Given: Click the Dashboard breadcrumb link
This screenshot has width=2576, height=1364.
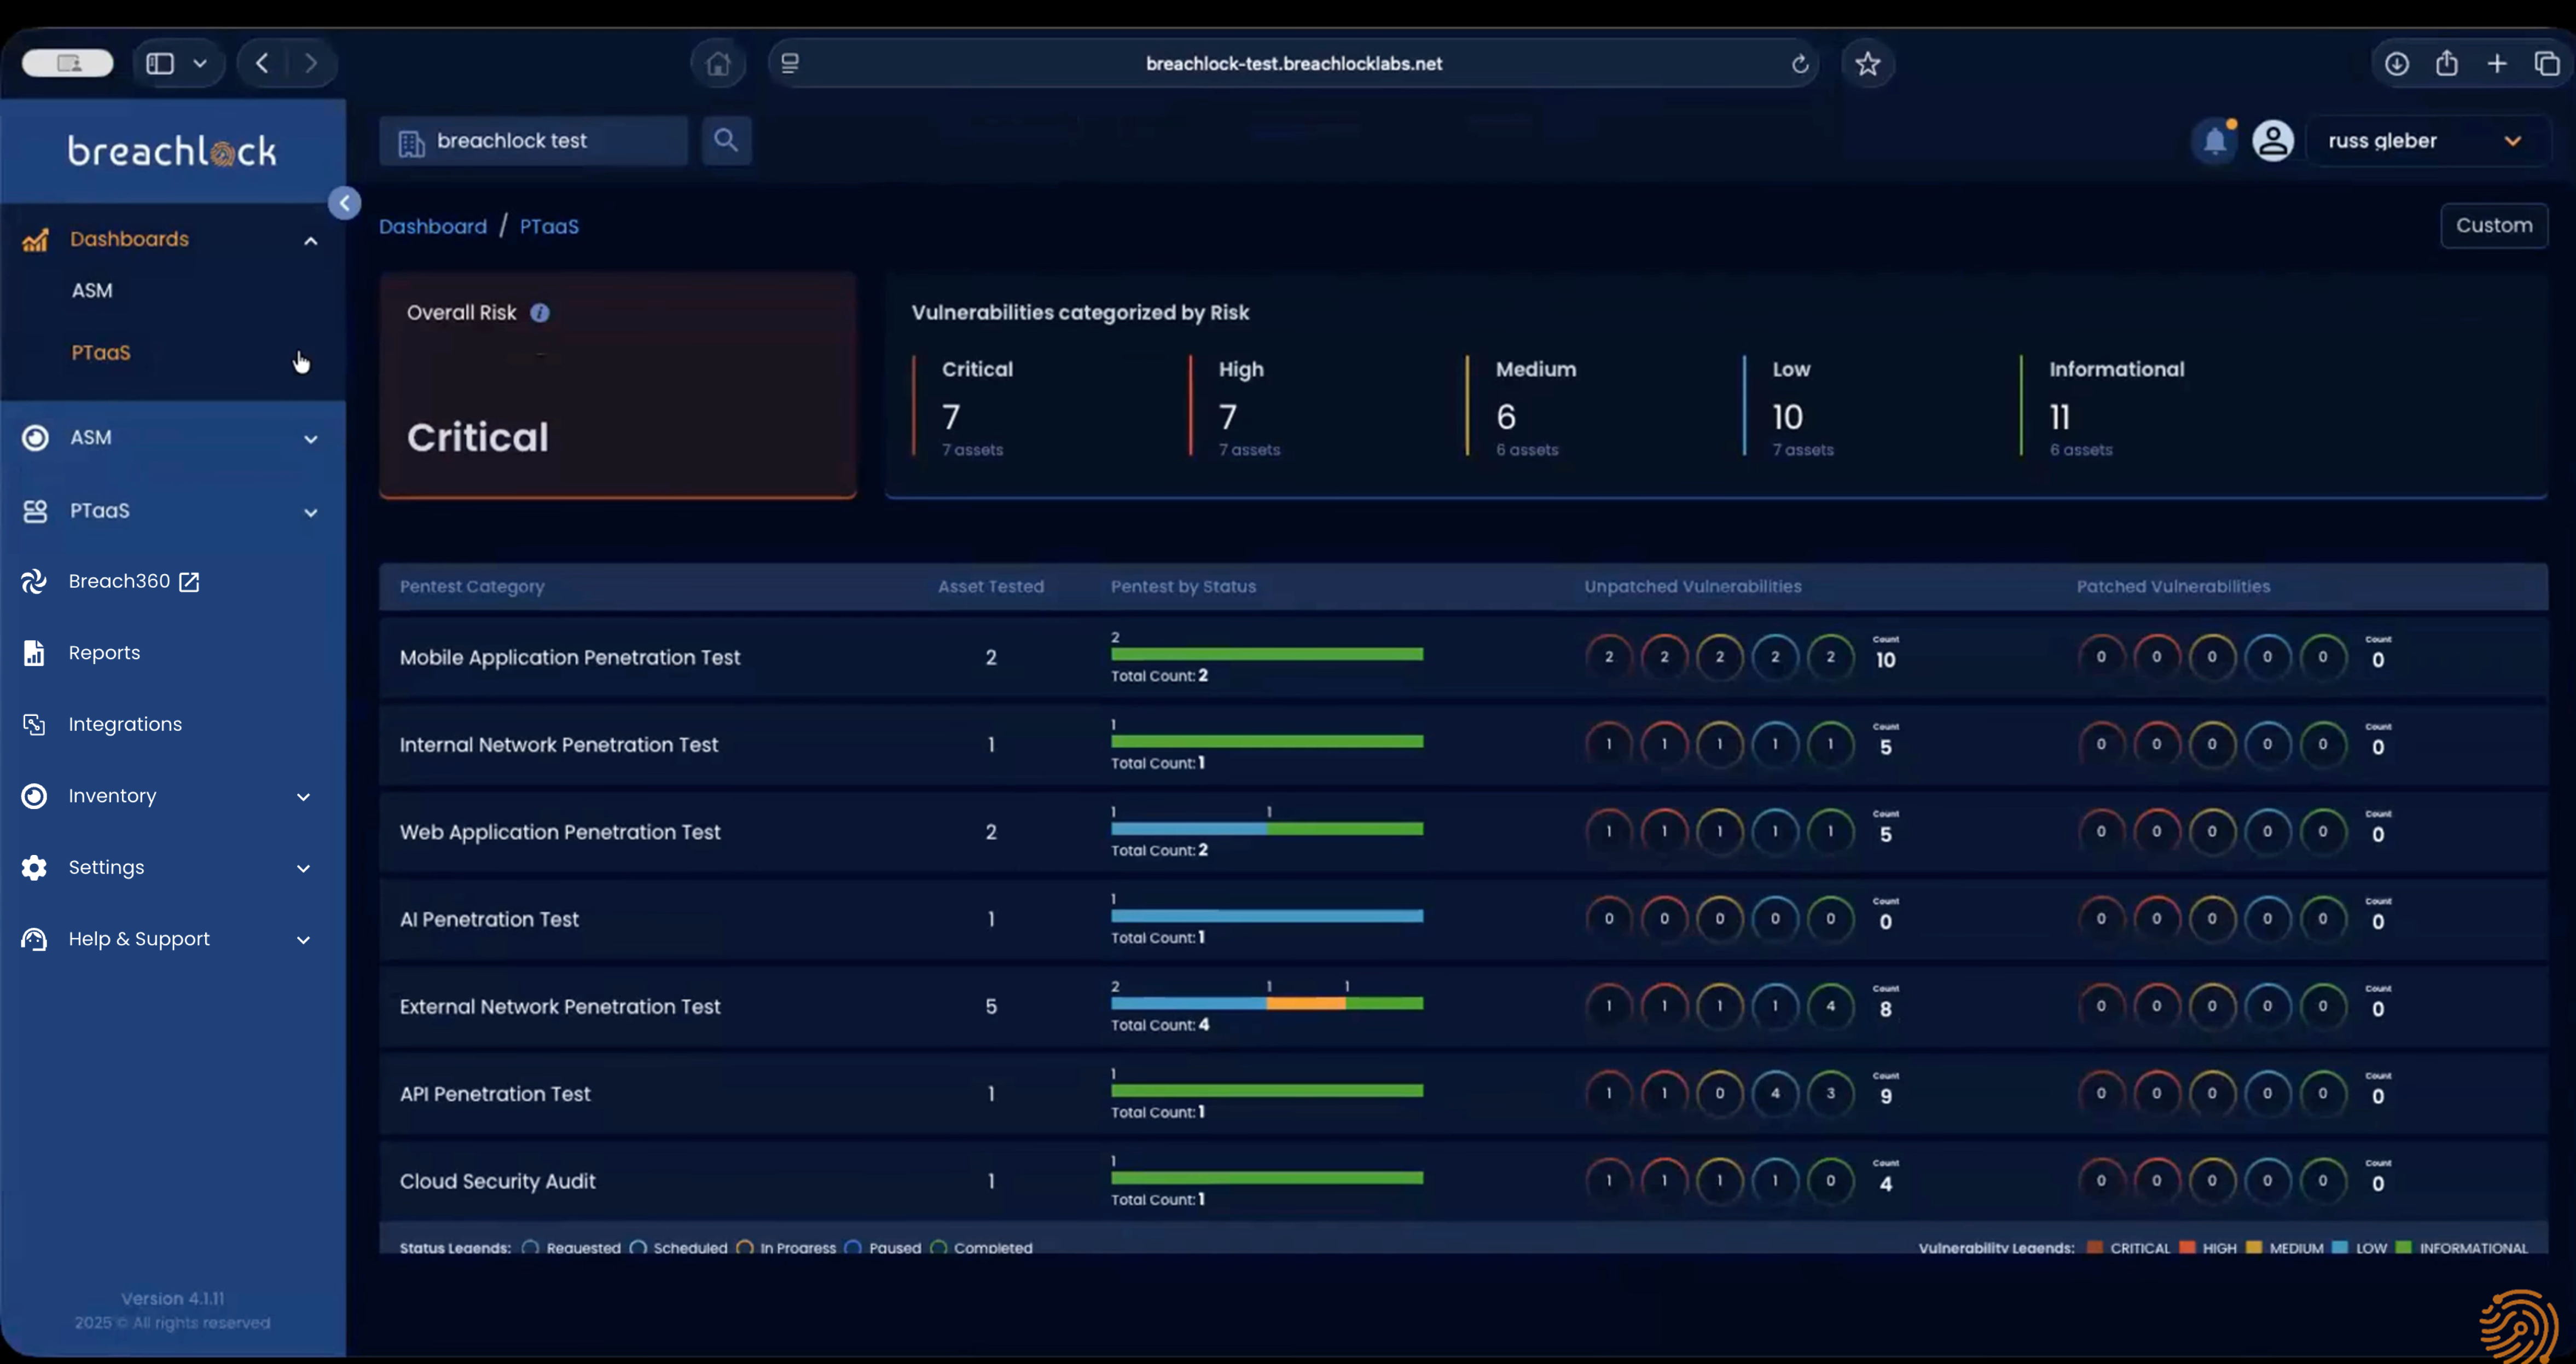Looking at the screenshot, I should pos(433,226).
